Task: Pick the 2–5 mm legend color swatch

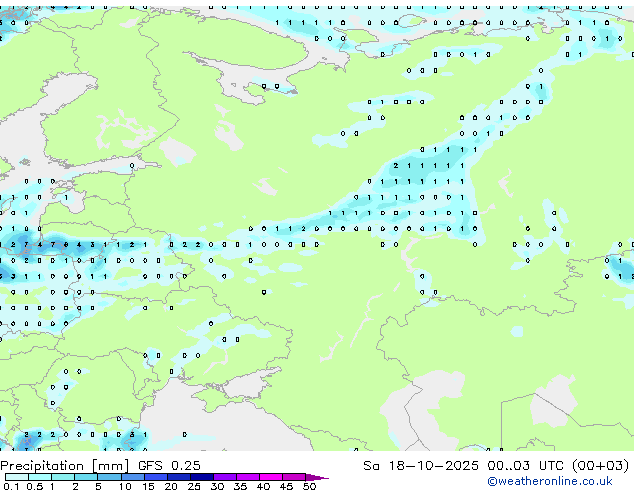Action: point(86,477)
